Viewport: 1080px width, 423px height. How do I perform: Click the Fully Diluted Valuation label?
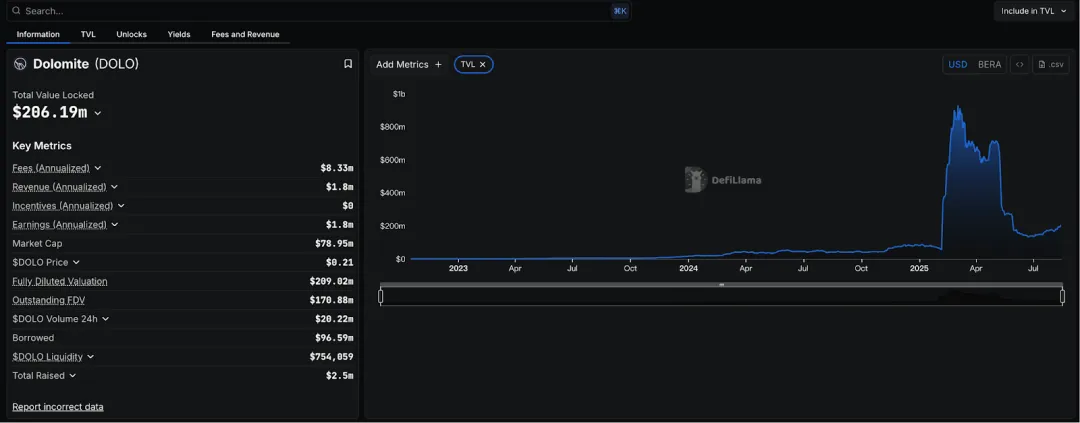click(x=60, y=281)
